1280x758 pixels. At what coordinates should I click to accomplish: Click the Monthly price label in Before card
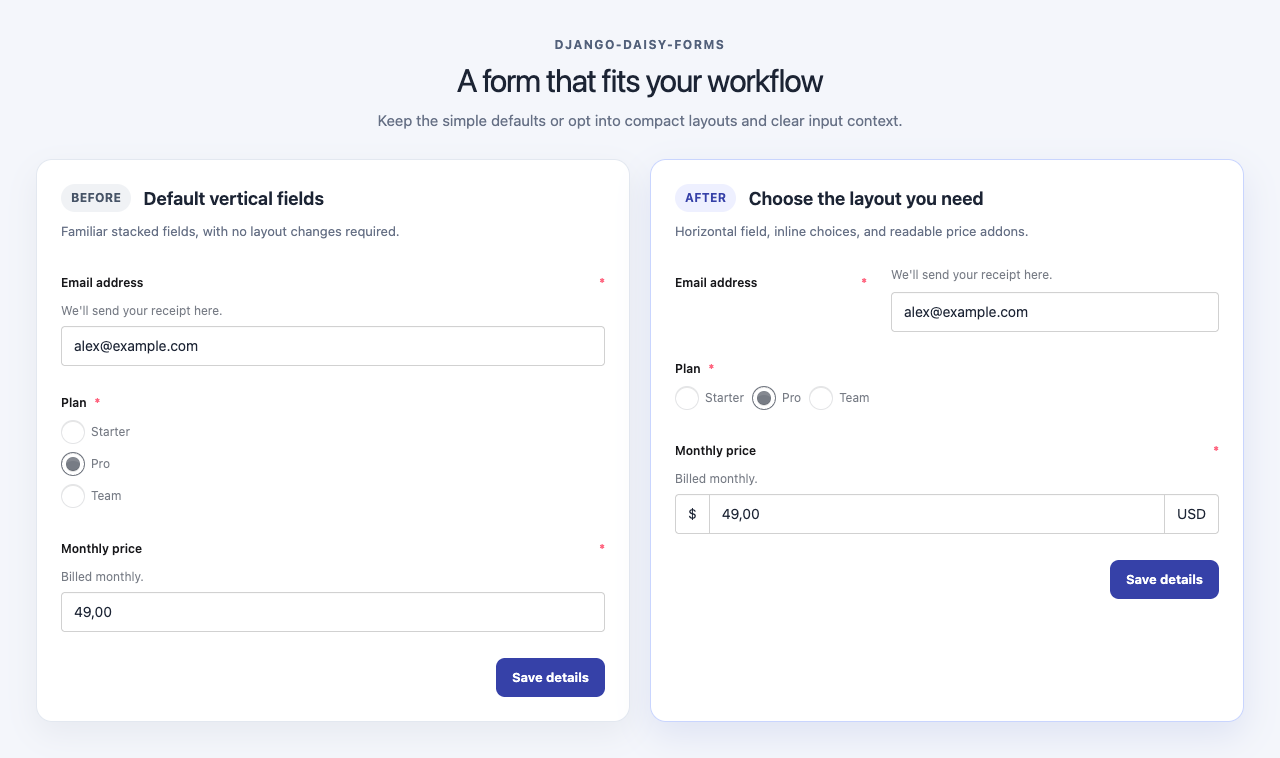(x=101, y=549)
